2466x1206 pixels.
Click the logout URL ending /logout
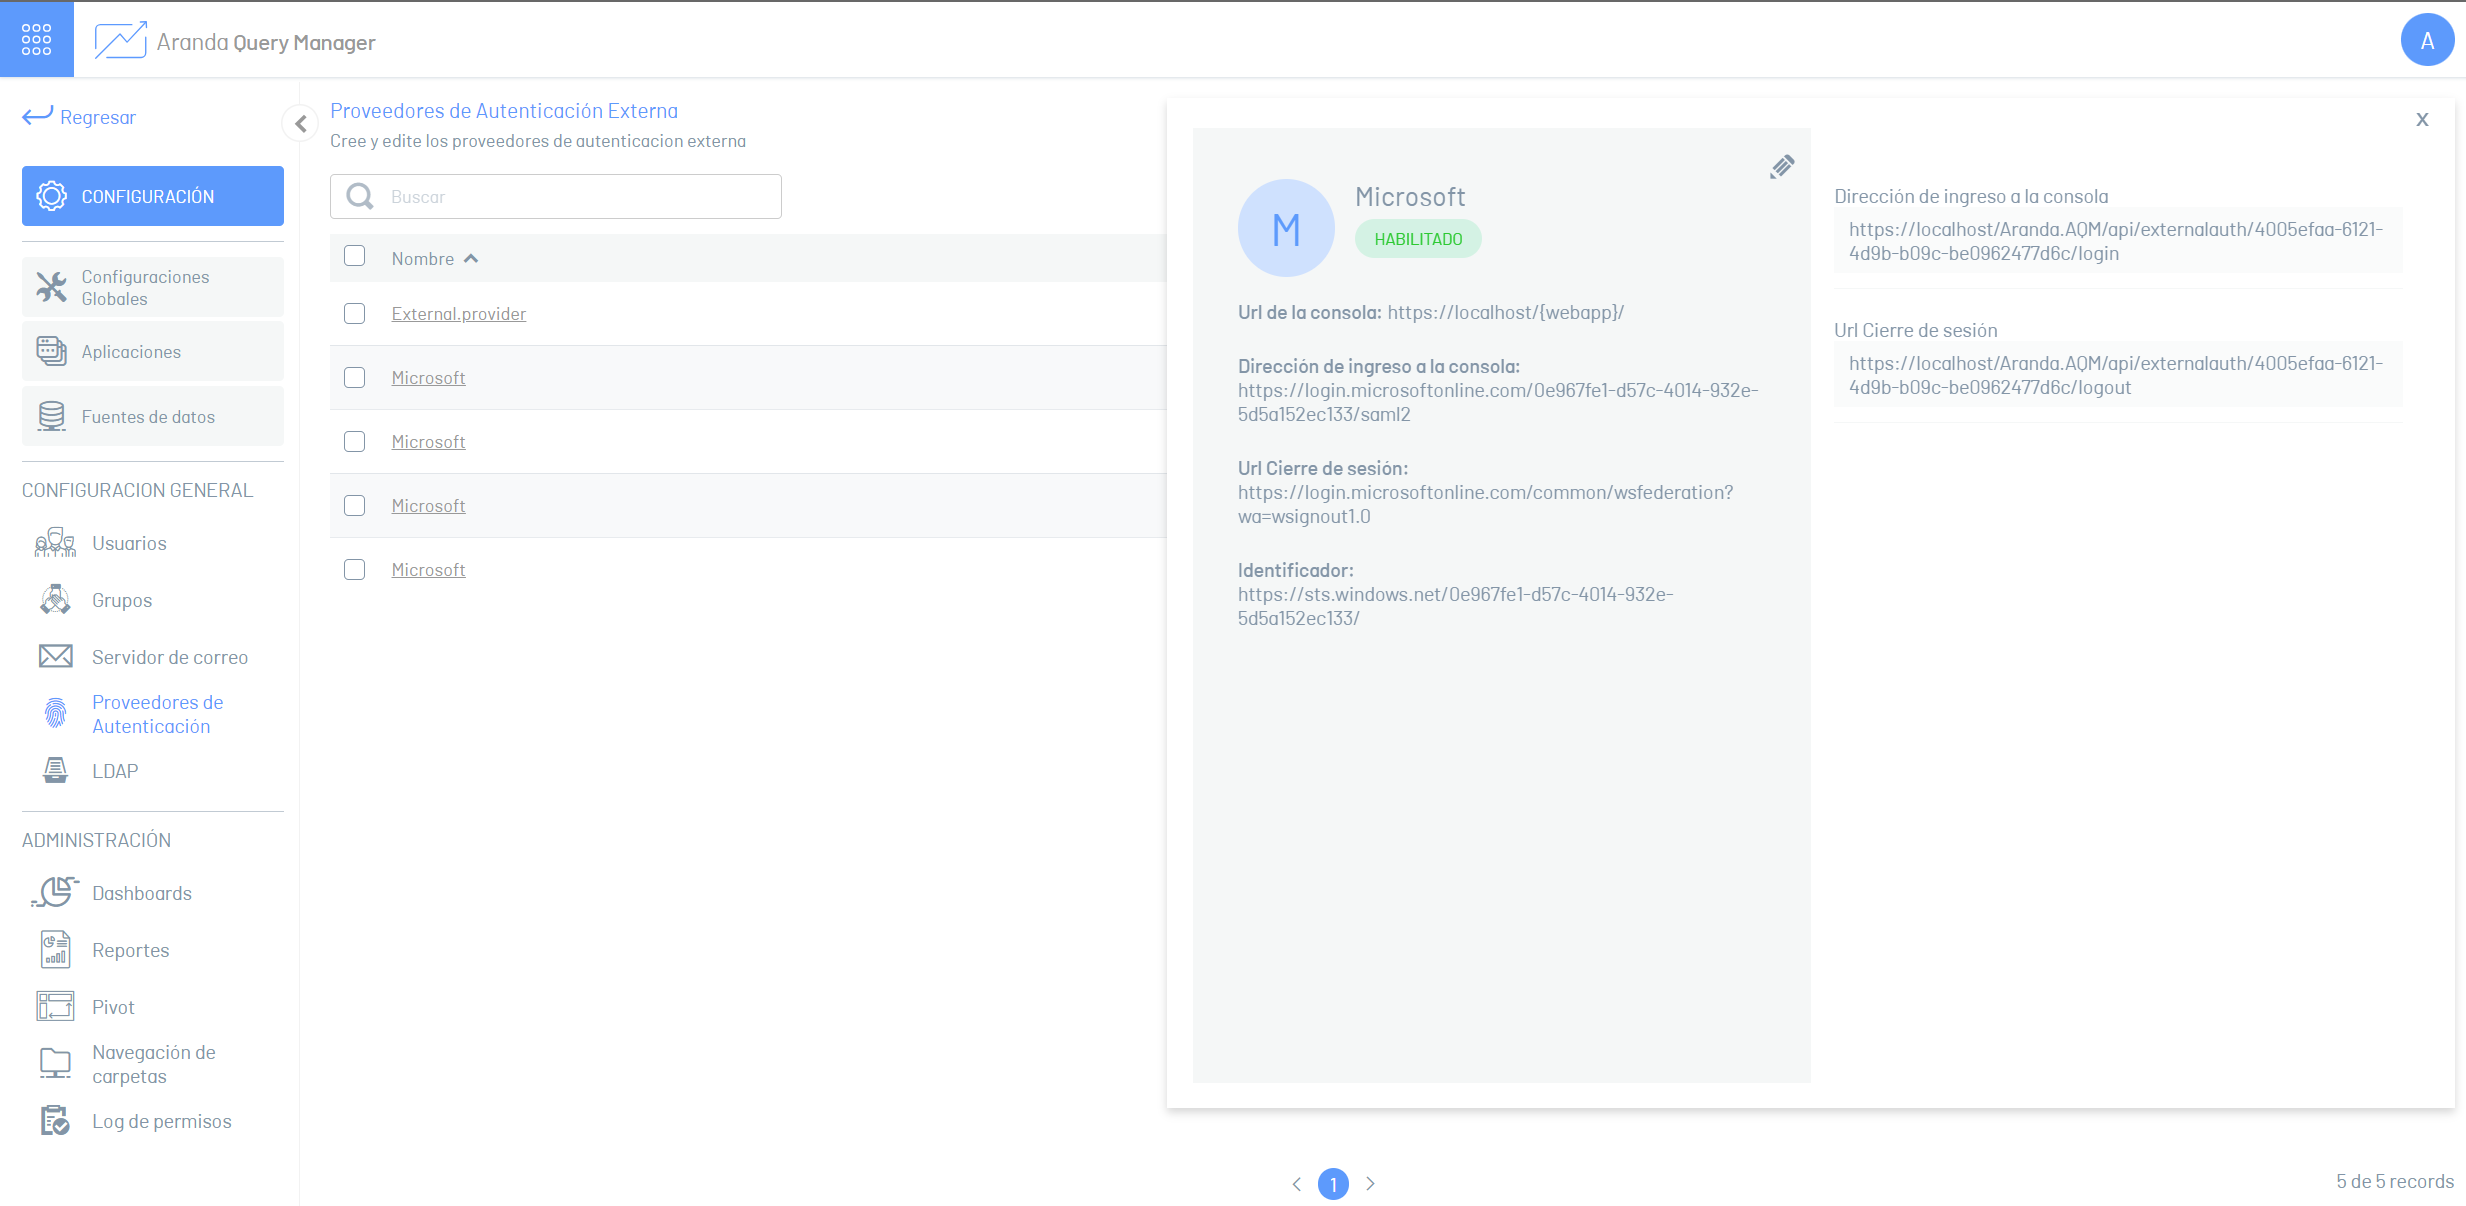[2116, 375]
